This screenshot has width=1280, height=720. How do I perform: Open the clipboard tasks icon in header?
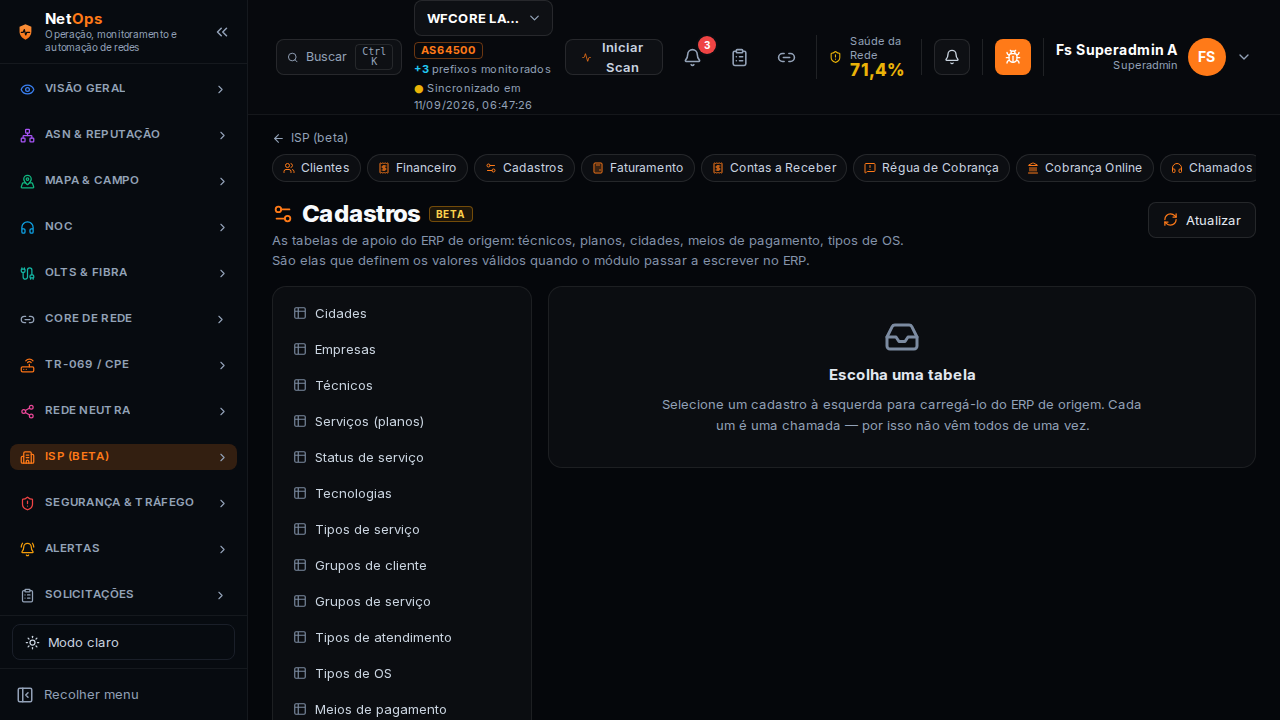click(739, 57)
